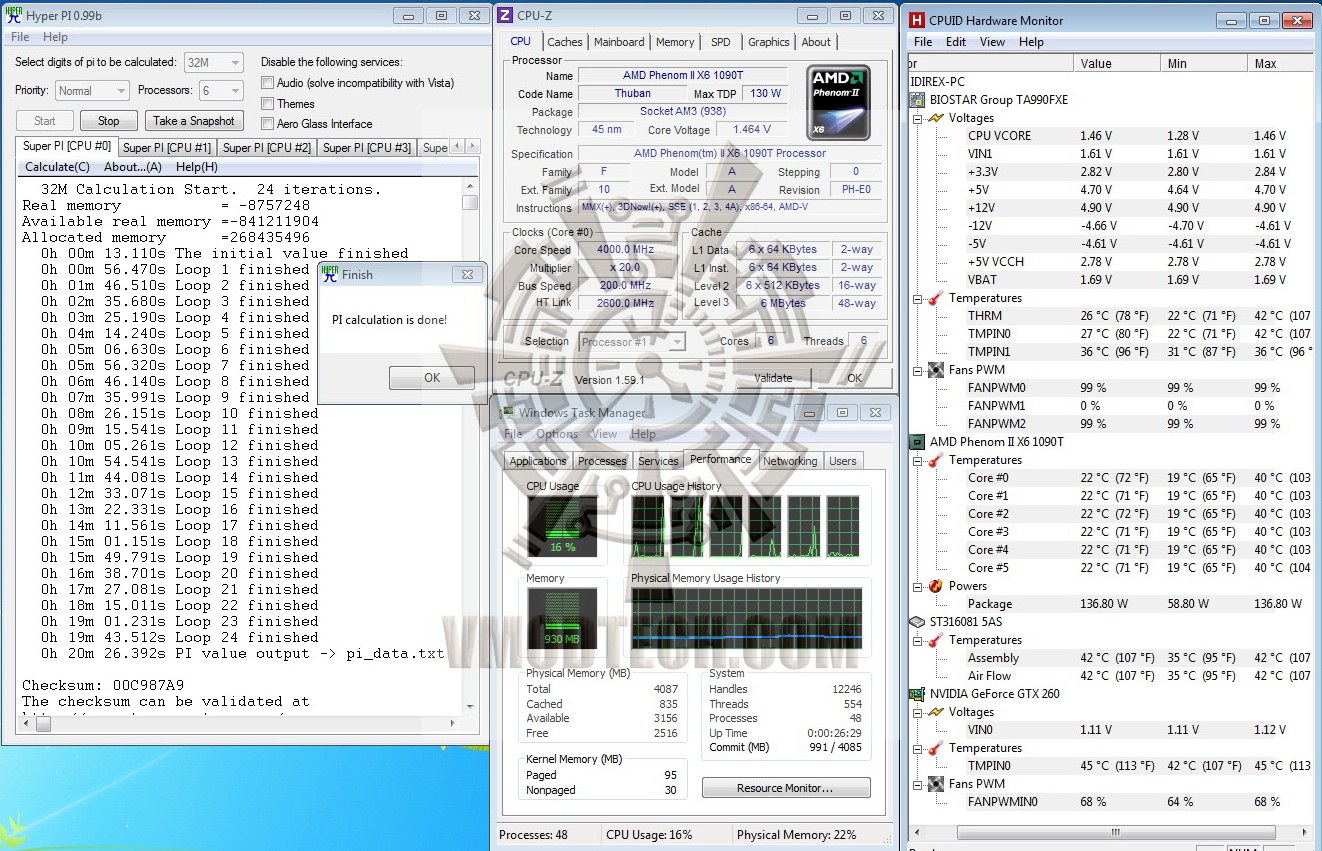The image size is (1322, 851).
Task: Click the Validate button in CPU-Z
Action: [x=773, y=378]
